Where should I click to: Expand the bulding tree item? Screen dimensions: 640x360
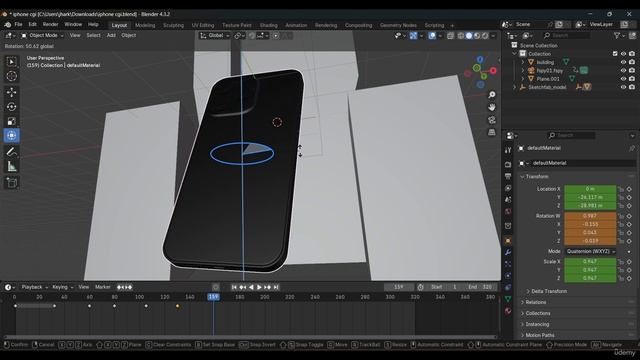[523, 62]
